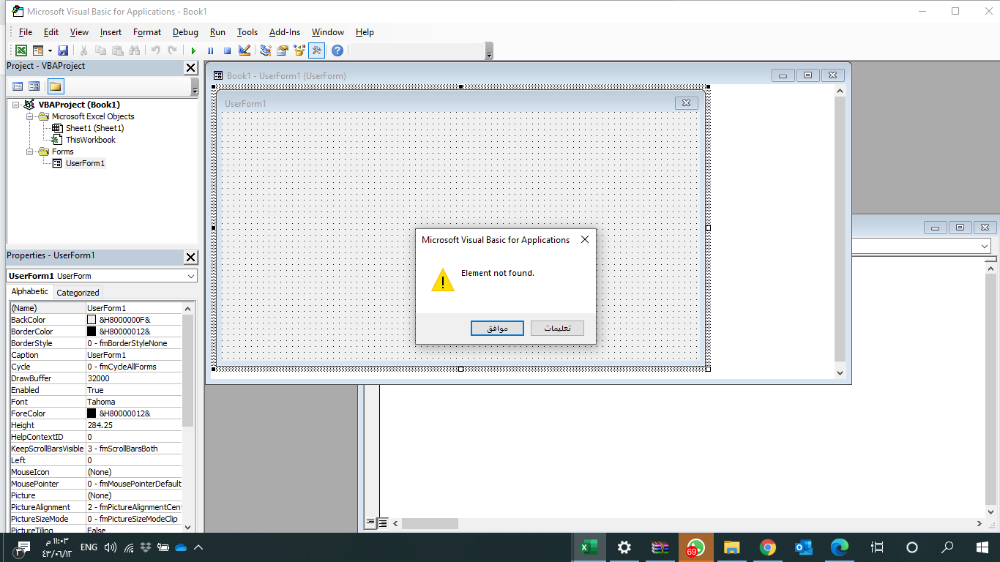Collapse the Forms folder node
This screenshot has height=562, width=1000.
[x=29, y=152]
